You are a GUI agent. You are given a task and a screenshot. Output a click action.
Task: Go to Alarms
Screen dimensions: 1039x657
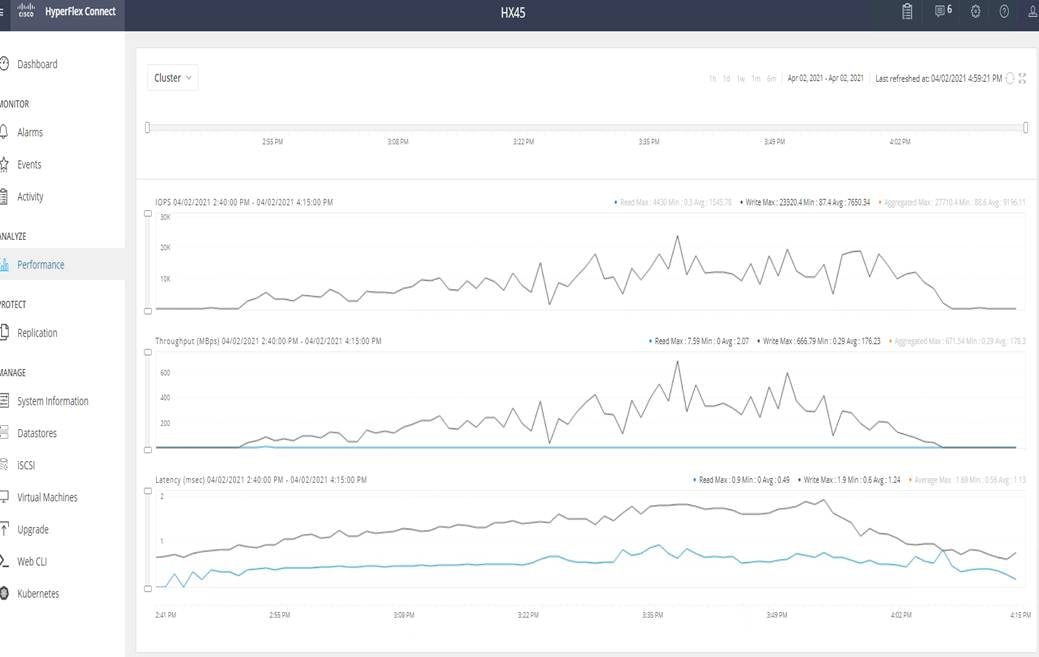tap(30, 132)
